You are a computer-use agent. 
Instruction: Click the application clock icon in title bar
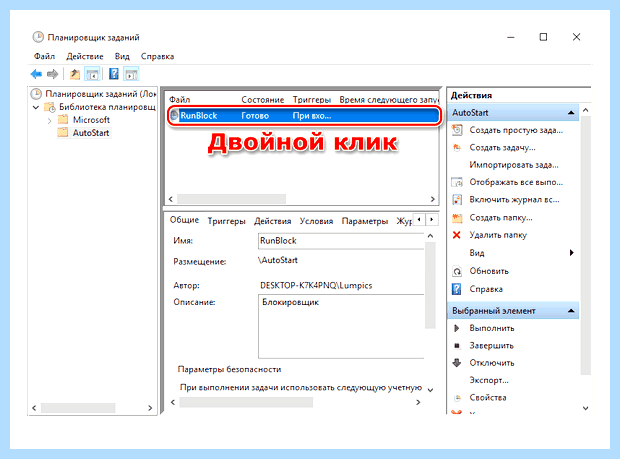pyautogui.click(x=38, y=37)
